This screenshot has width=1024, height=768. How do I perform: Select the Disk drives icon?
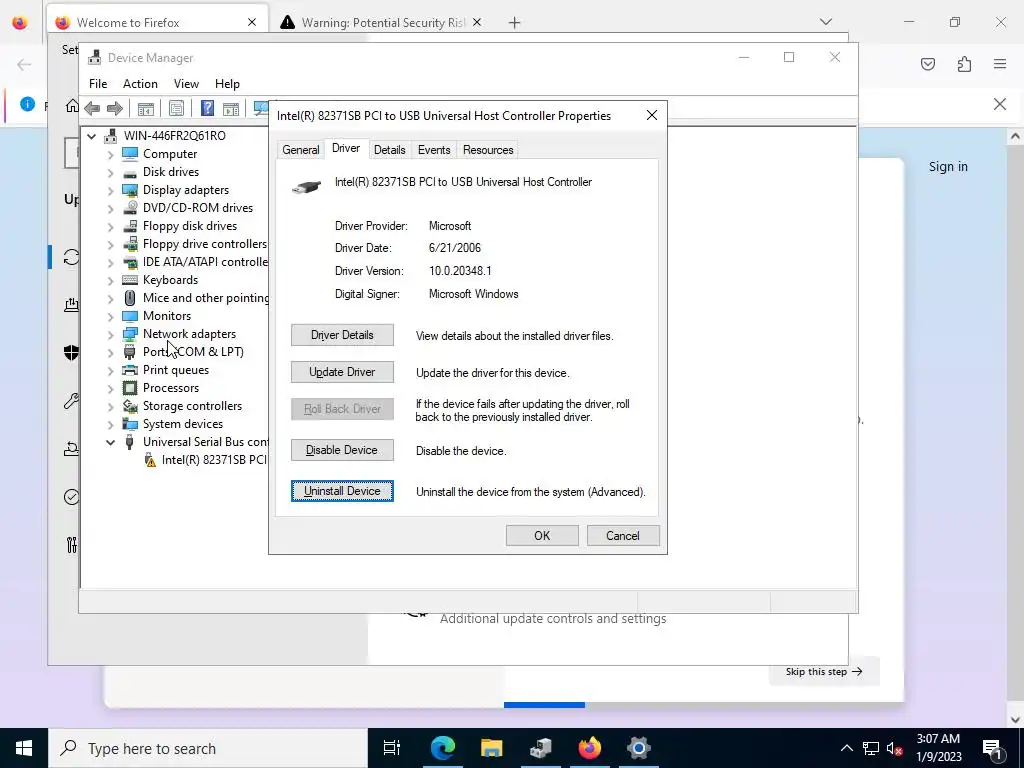(x=130, y=172)
